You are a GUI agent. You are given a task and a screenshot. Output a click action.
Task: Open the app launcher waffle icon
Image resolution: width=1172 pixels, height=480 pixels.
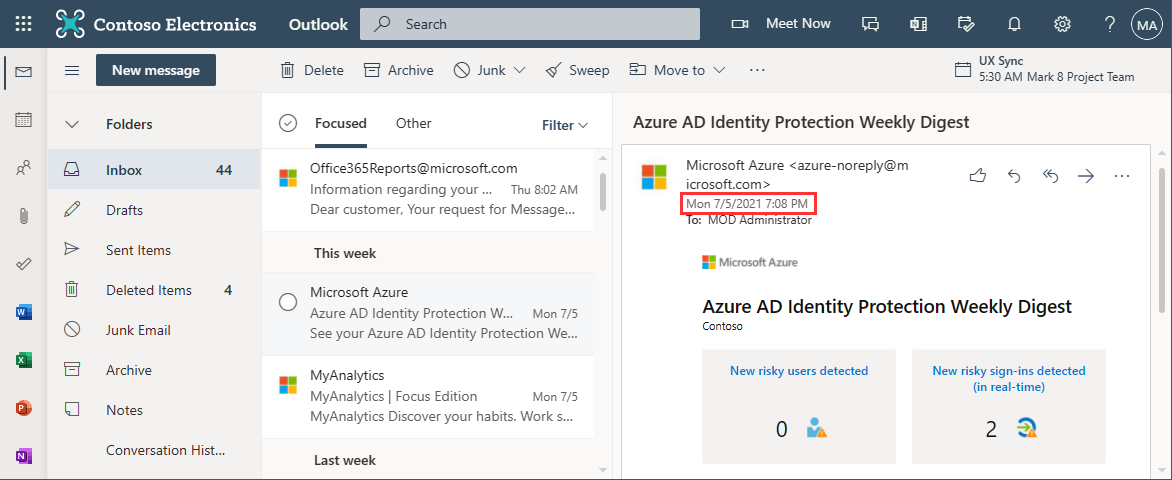point(24,24)
